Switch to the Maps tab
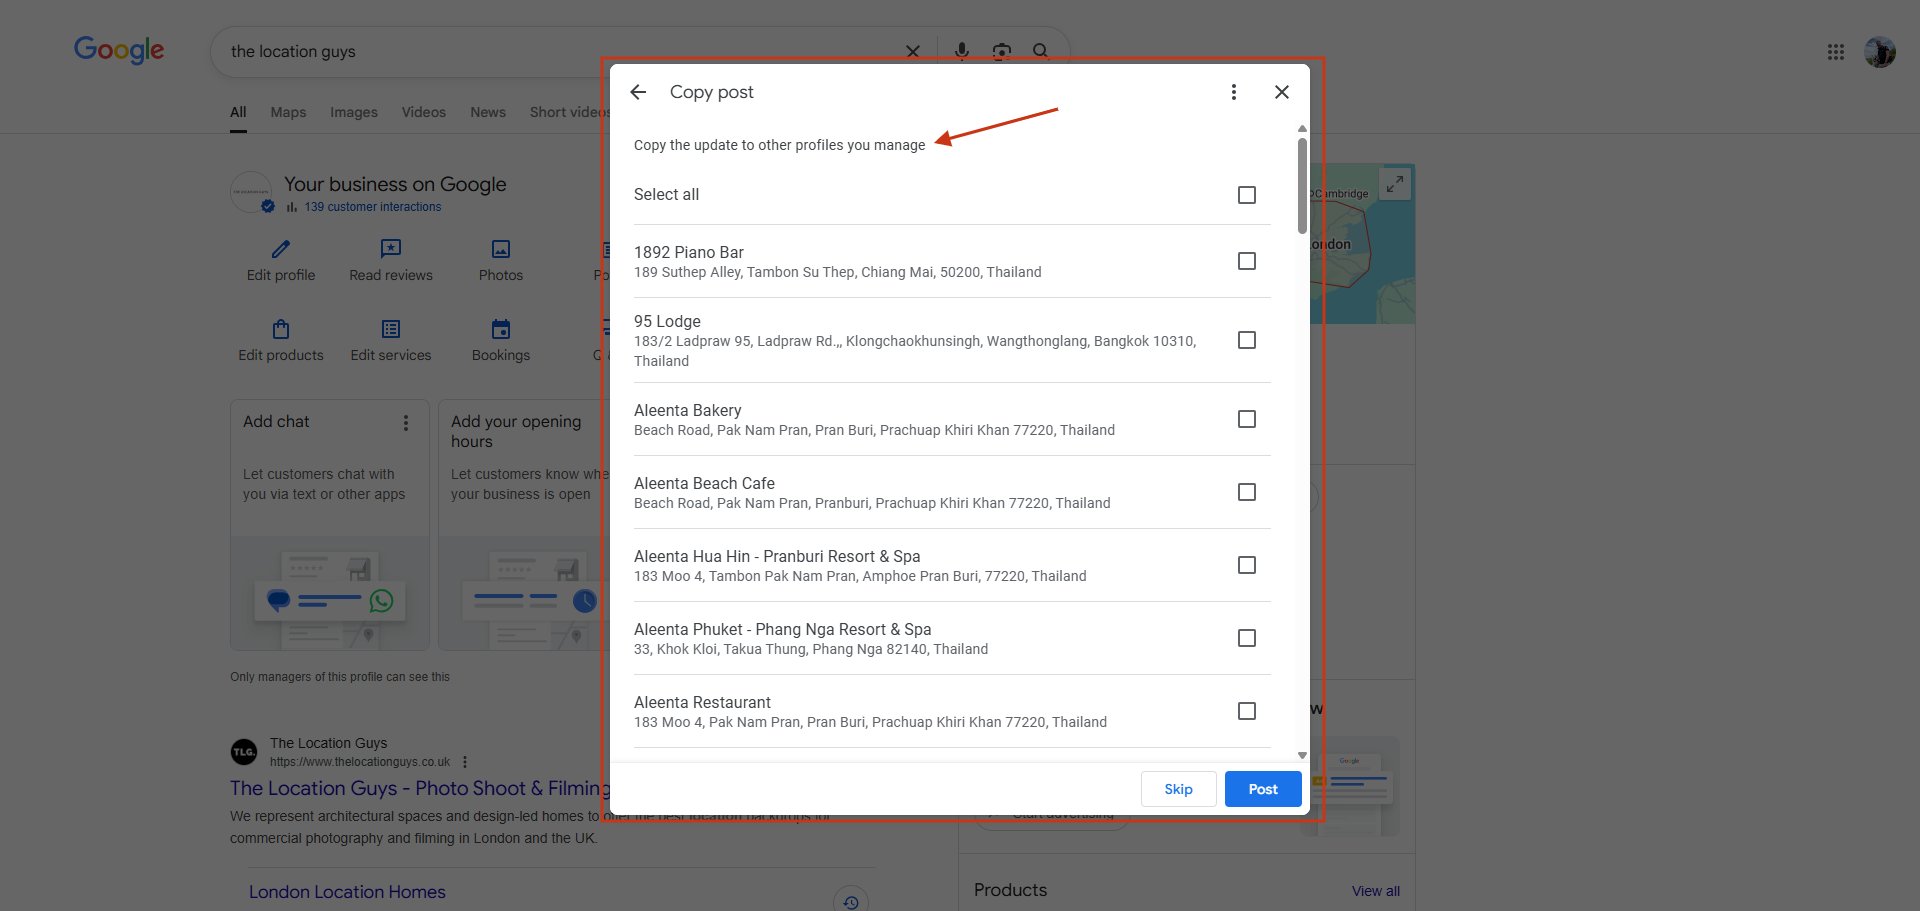1920x911 pixels. click(x=288, y=112)
